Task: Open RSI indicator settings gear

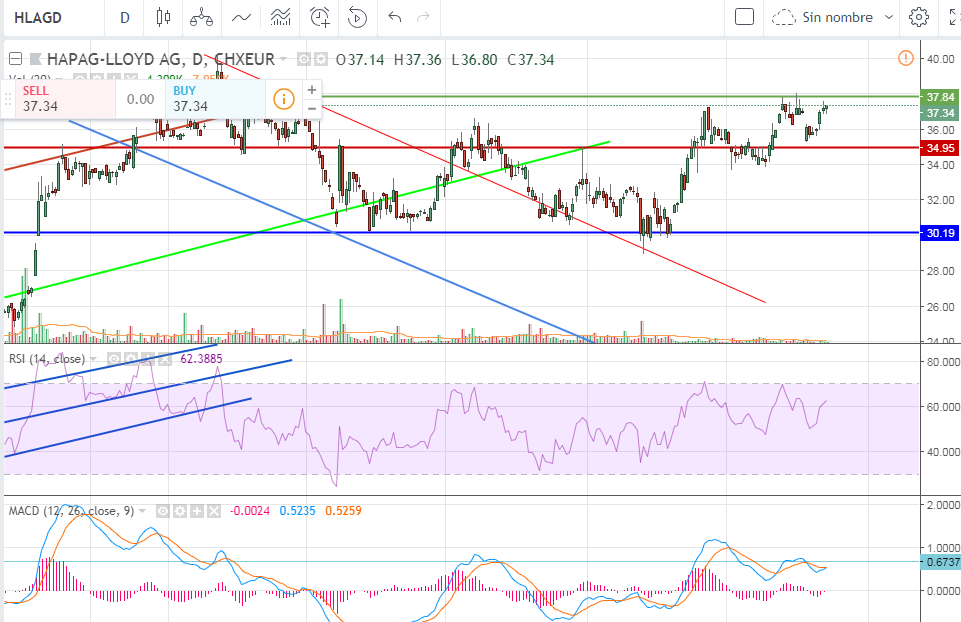Action: point(131,359)
